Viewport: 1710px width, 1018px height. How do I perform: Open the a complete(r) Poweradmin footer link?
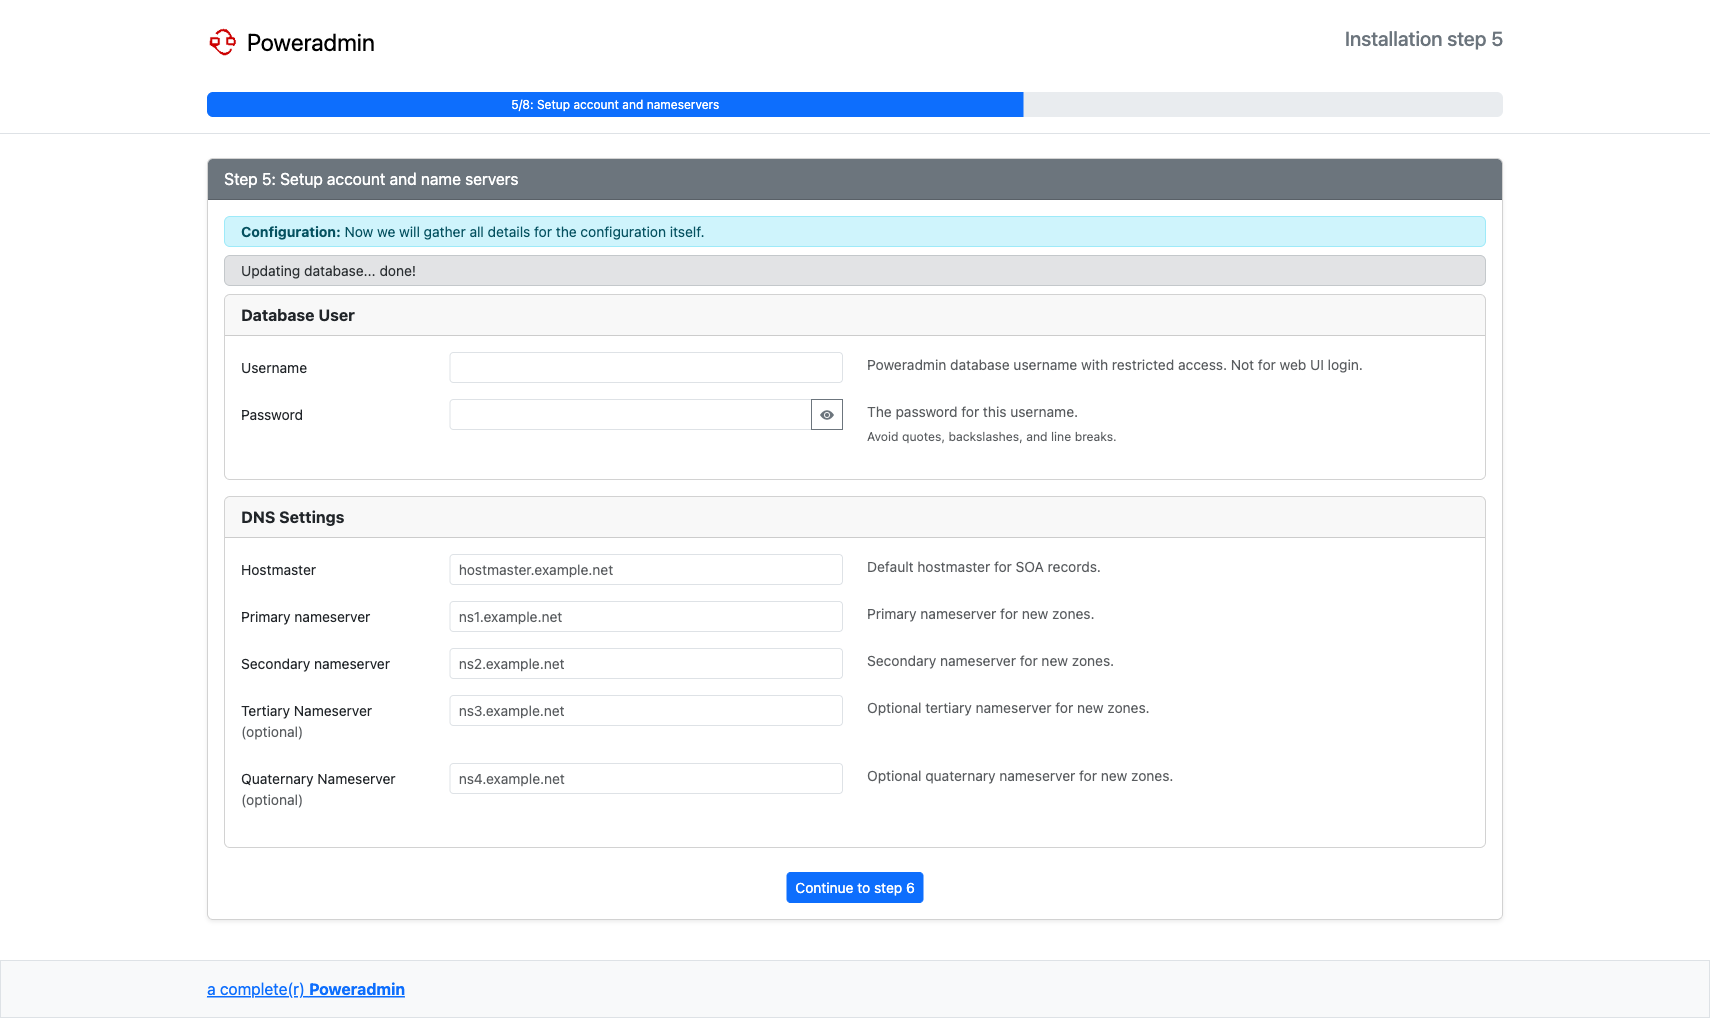pos(306,989)
